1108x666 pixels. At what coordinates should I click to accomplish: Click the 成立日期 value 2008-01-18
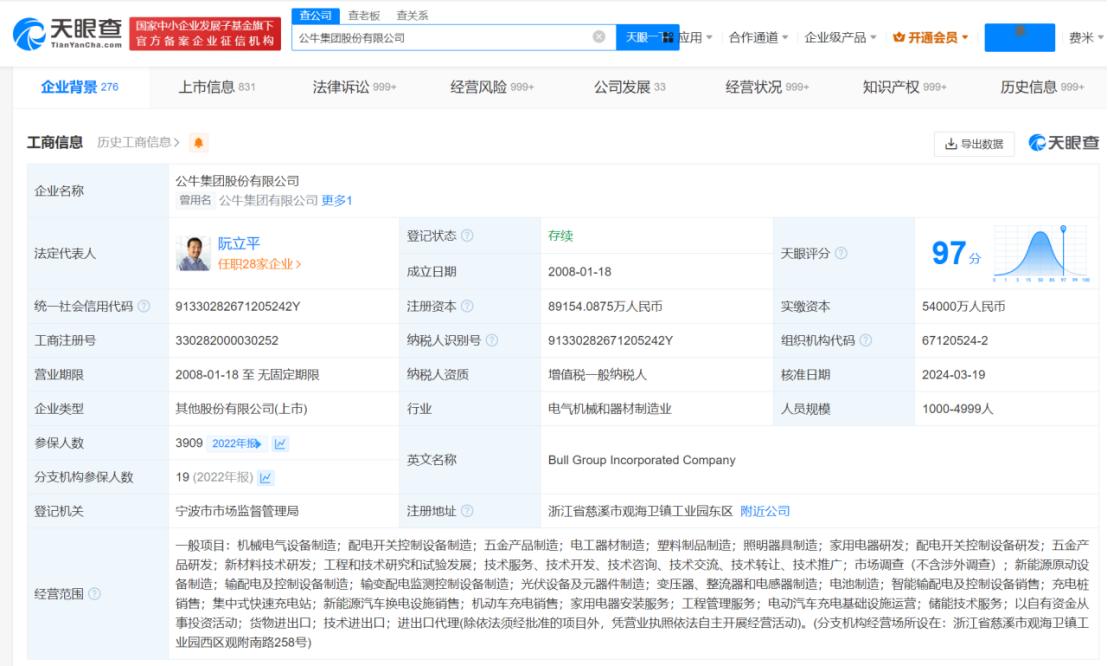pyautogui.click(x=579, y=271)
